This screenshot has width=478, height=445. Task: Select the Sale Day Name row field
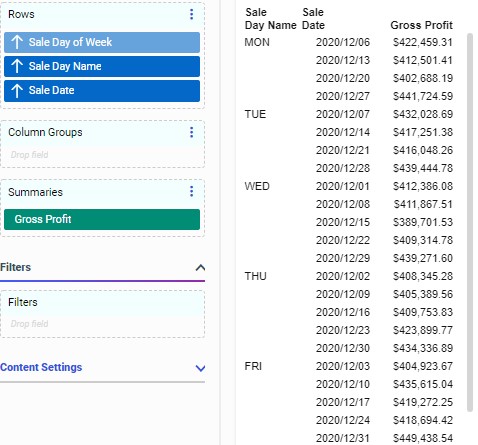[x=102, y=66]
